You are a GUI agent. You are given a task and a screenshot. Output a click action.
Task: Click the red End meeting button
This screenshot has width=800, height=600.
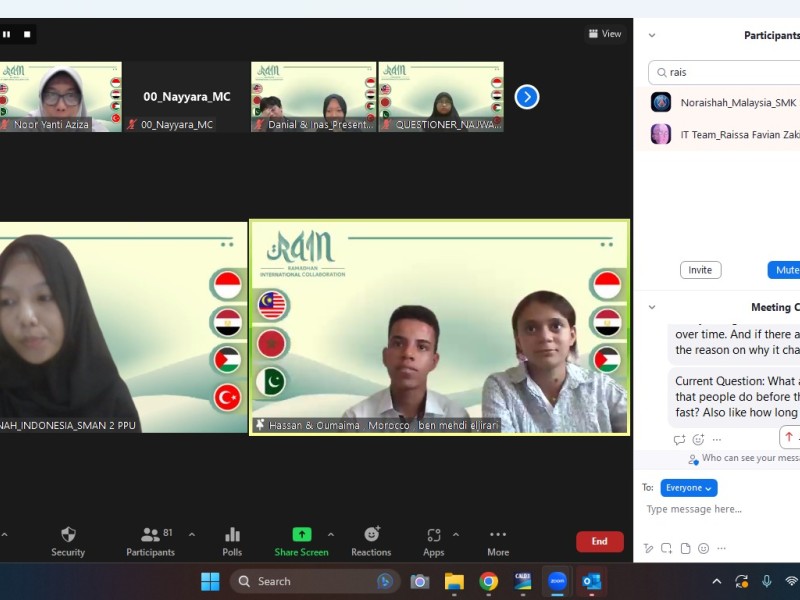point(599,541)
